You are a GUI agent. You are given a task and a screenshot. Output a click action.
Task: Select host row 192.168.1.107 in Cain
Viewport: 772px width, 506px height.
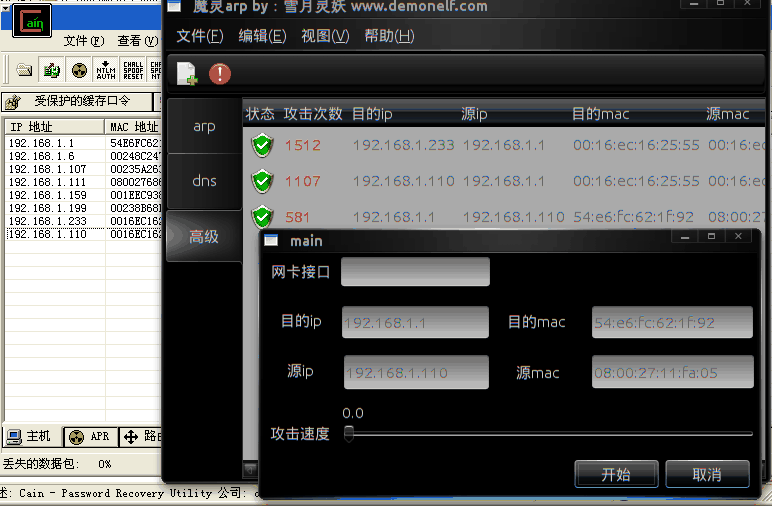pos(84,169)
